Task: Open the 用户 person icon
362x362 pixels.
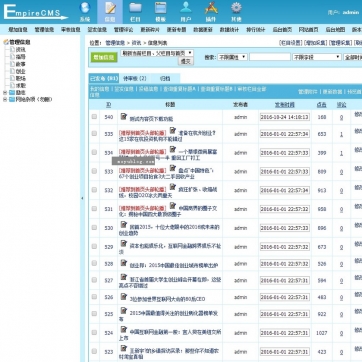Action: pyautogui.click(x=186, y=7)
